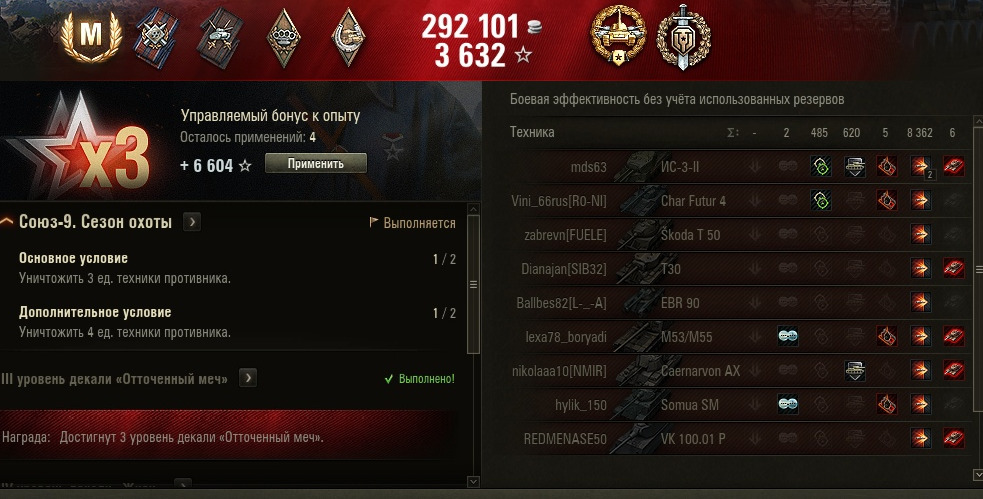Click the hylik_150 player name
983x499 pixels.
tap(581, 405)
